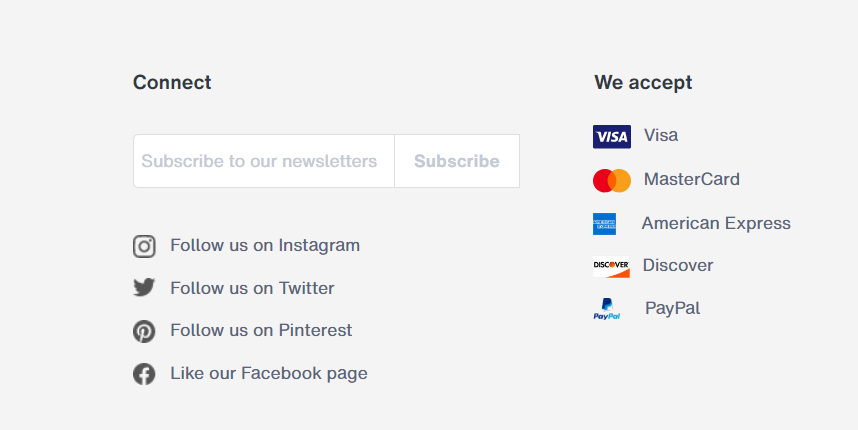Viewport: 858px width, 430px height.
Task: Open the Follow us on Twitter link
Action: (252, 288)
